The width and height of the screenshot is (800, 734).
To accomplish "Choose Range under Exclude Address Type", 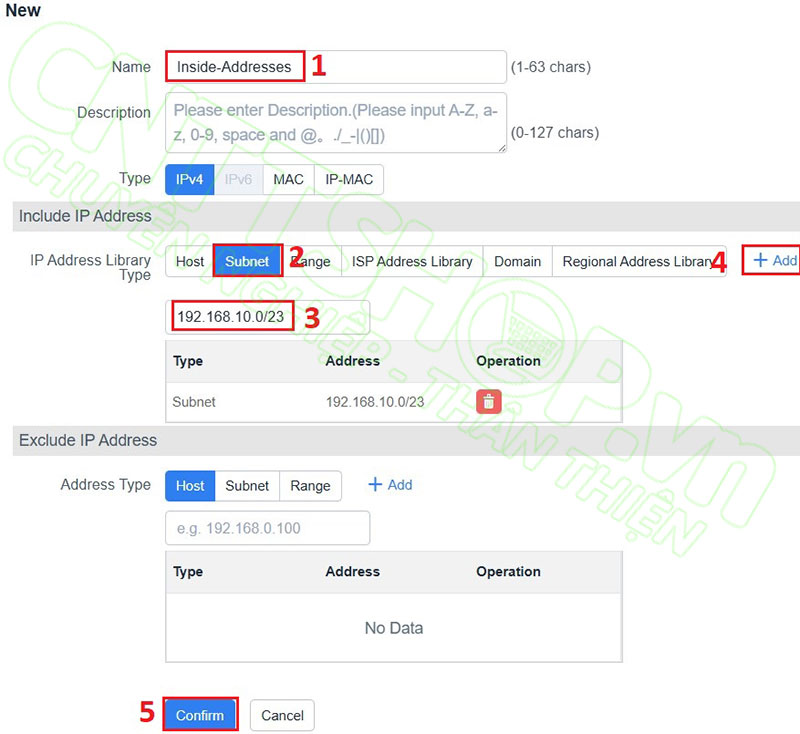I will click(310, 485).
